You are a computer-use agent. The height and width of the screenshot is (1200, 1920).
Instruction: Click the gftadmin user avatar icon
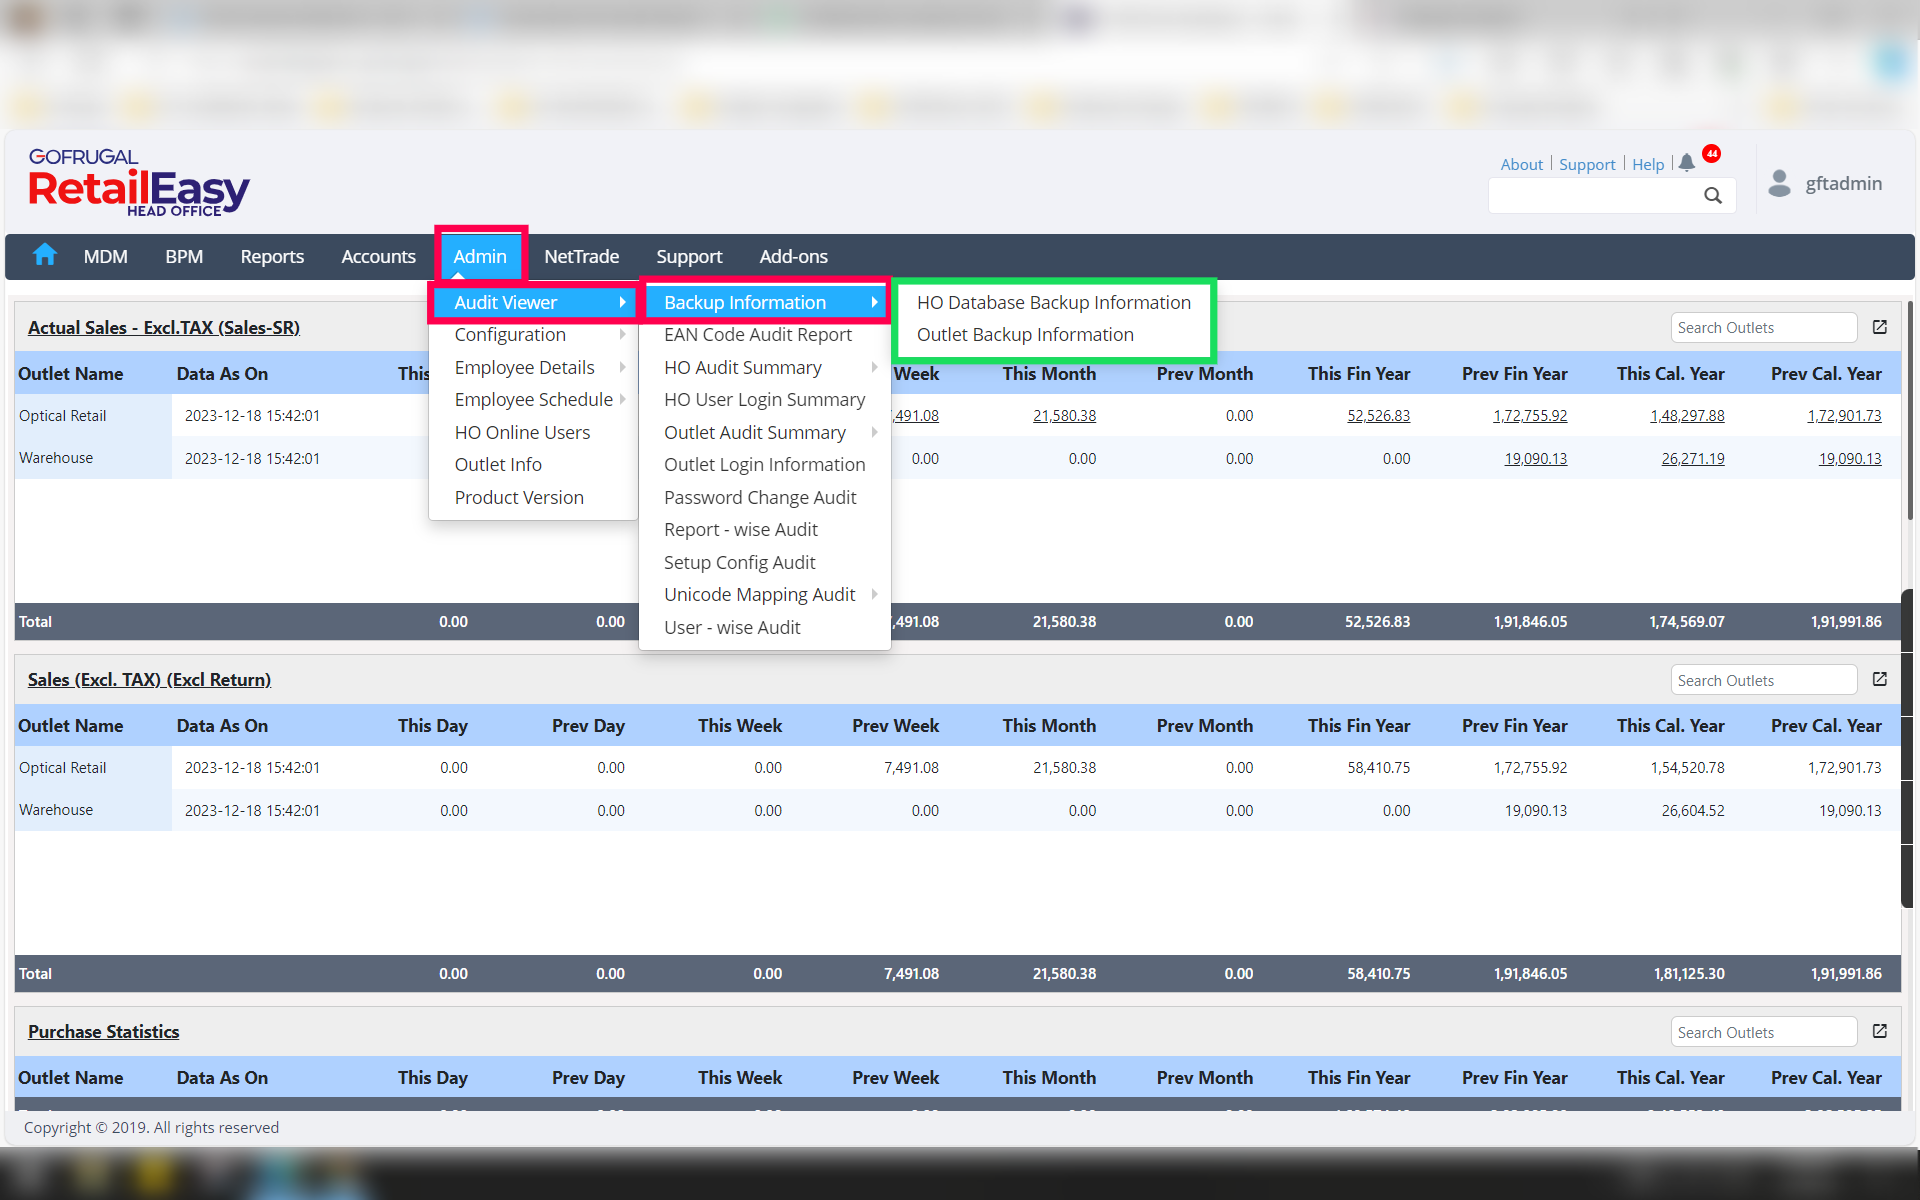pyautogui.click(x=1779, y=183)
